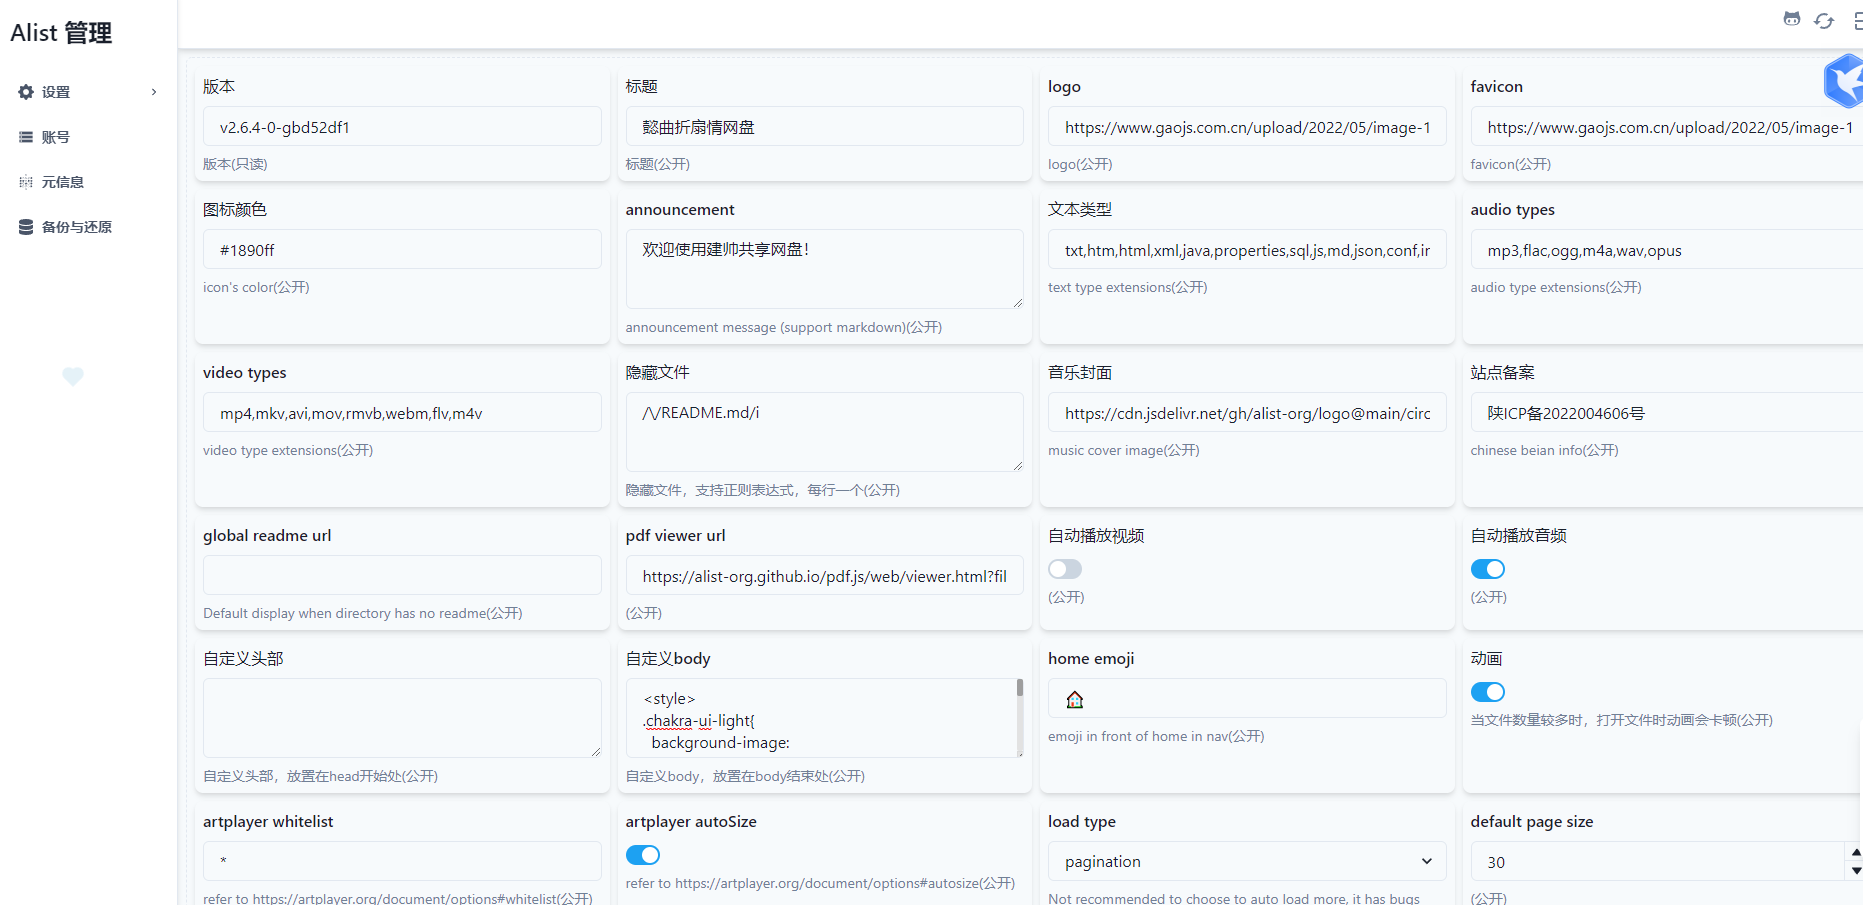Click the 站点备案 input field

coord(1667,413)
